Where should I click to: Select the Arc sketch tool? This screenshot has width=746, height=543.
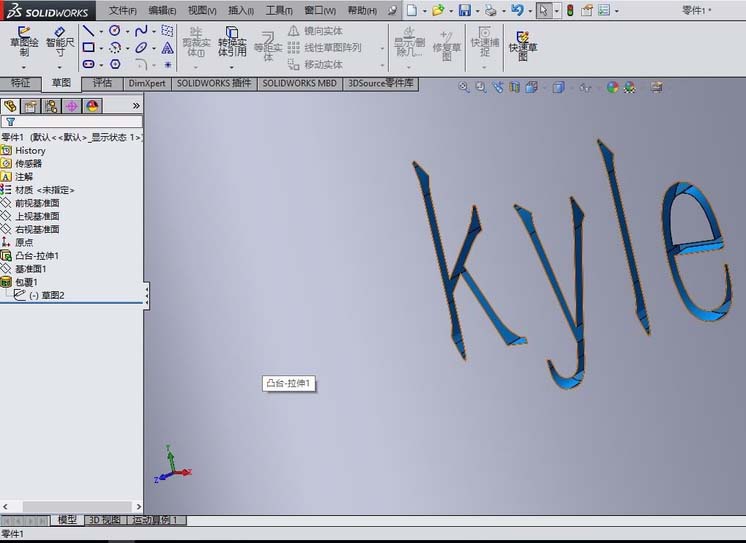point(115,48)
